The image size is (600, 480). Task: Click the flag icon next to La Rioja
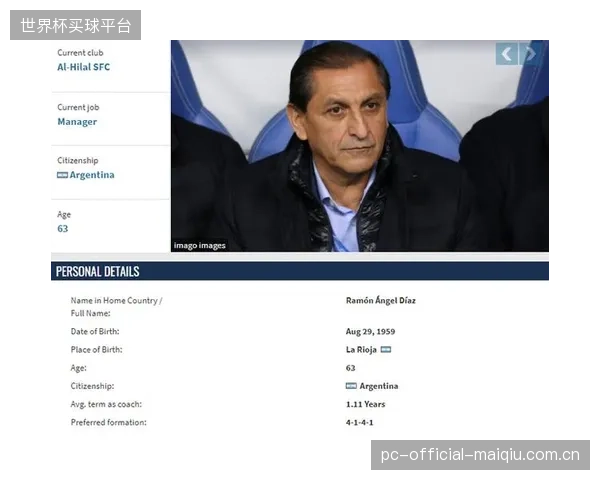pos(386,349)
